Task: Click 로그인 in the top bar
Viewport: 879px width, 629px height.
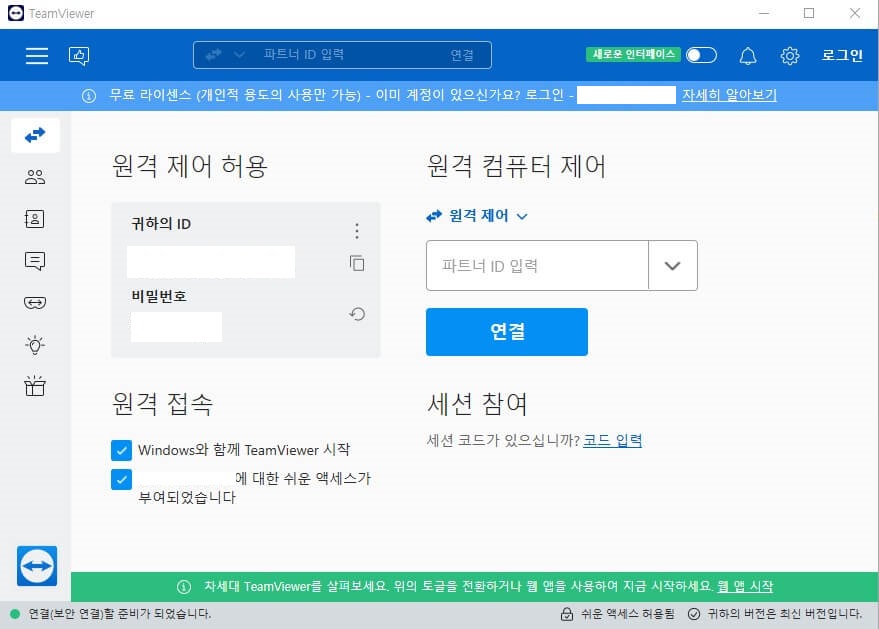Action: [x=842, y=55]
